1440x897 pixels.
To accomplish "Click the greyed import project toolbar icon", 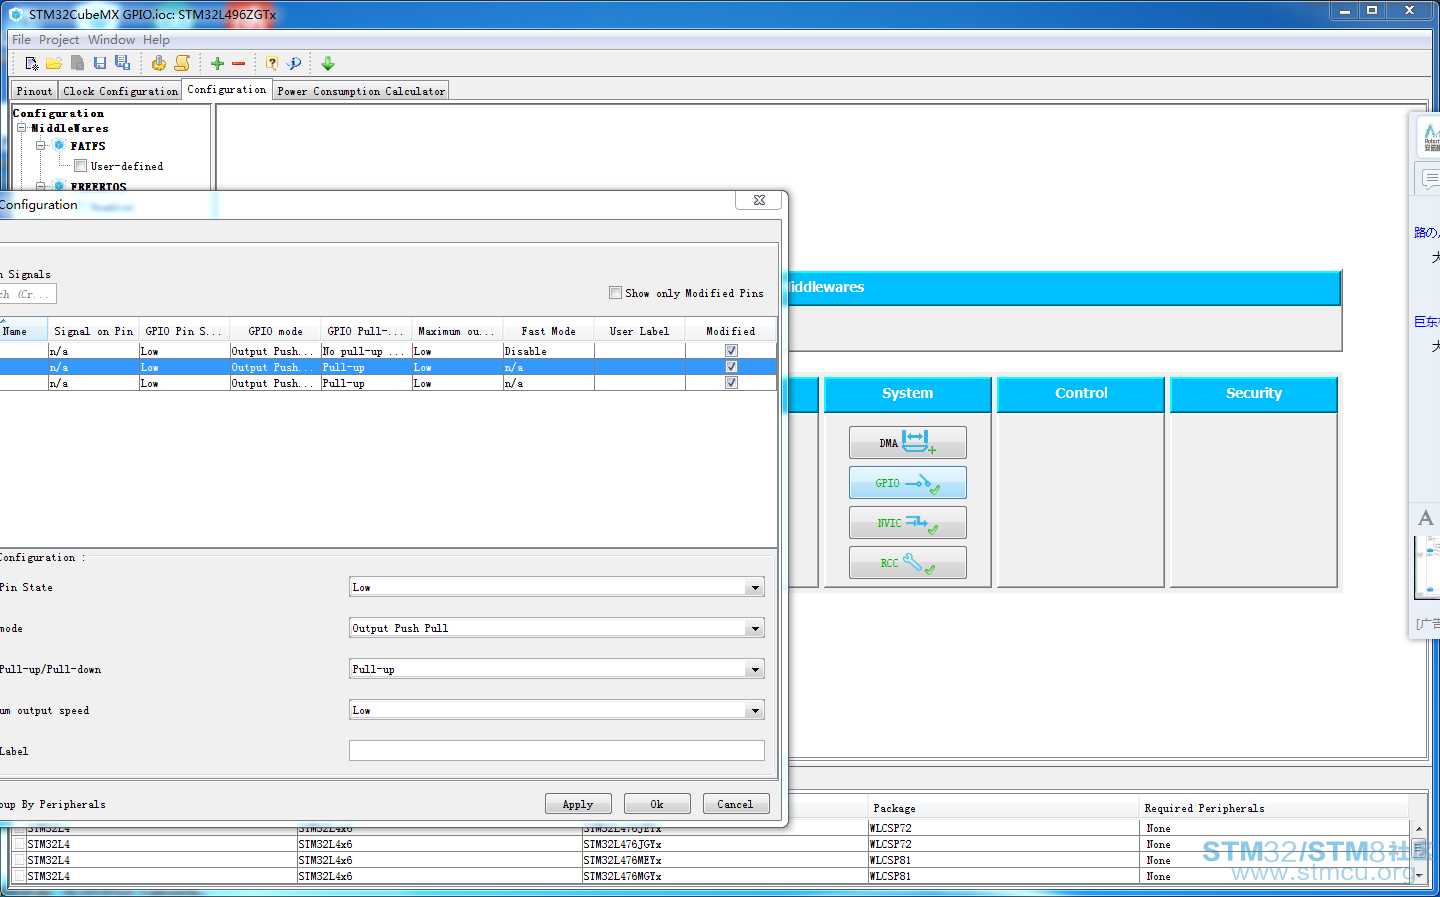I will pyautogui.click(x=77, y=63).
